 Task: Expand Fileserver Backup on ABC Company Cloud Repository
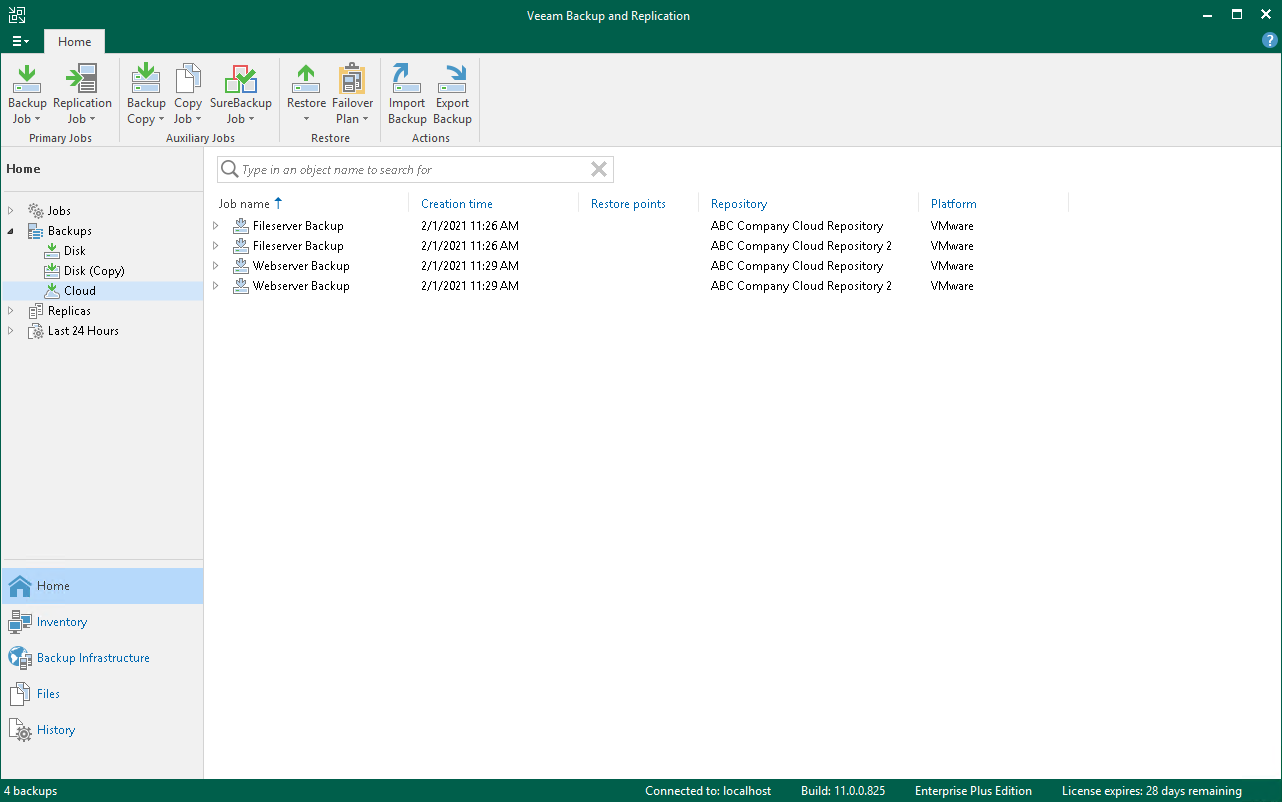click(215, 226)
